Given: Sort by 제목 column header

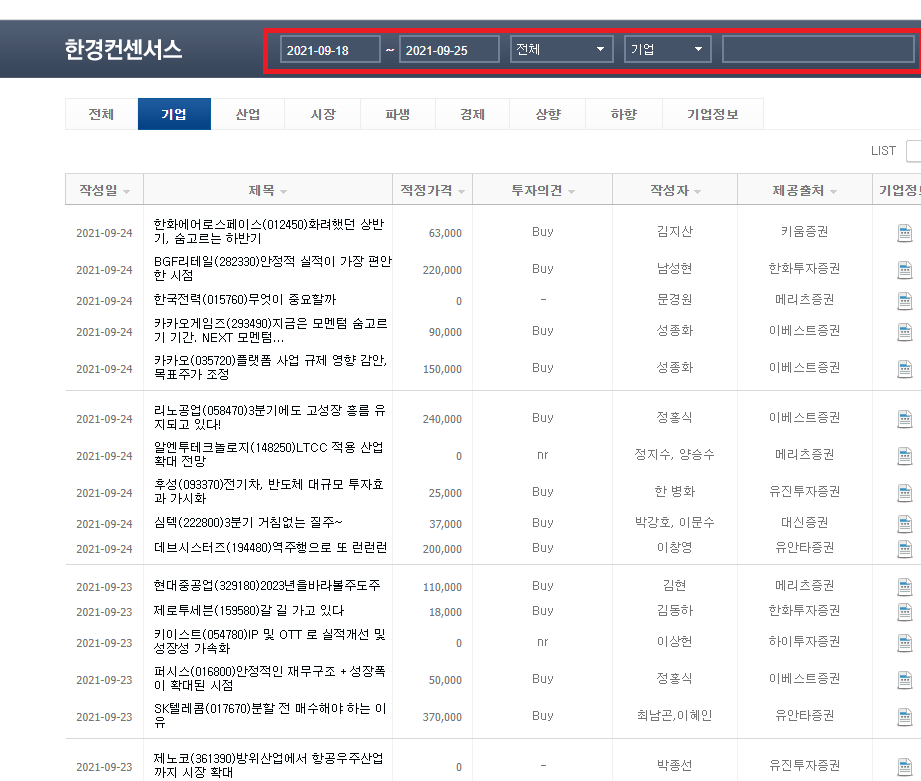Looking at the screenshot, I should tap(267, 190).
